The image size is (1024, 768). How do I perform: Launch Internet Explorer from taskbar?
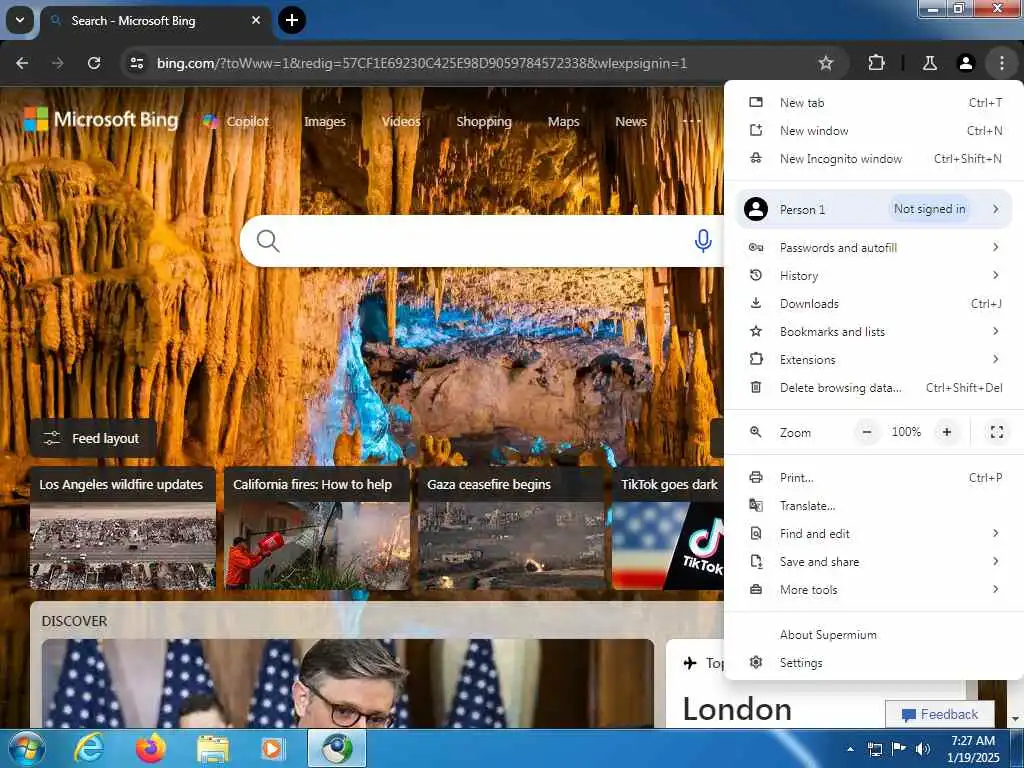coord(89,748)
